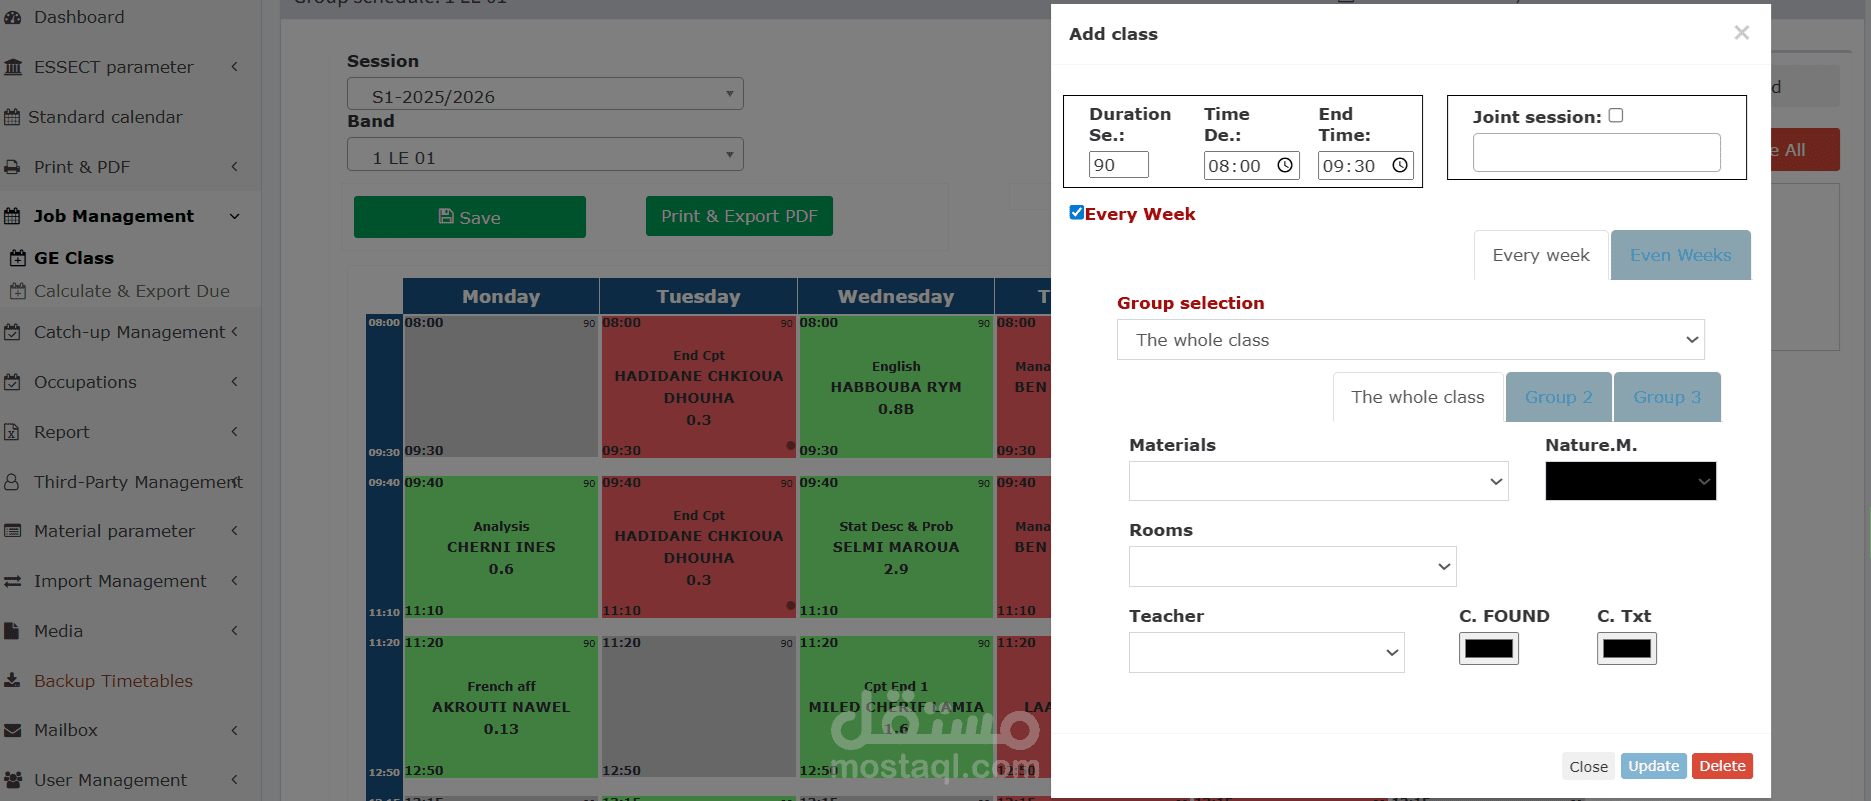1871x801 pixels.
Task: Pick the C. FOUND color swatch
Action: pyautogui.click(x=1488, y=649)
